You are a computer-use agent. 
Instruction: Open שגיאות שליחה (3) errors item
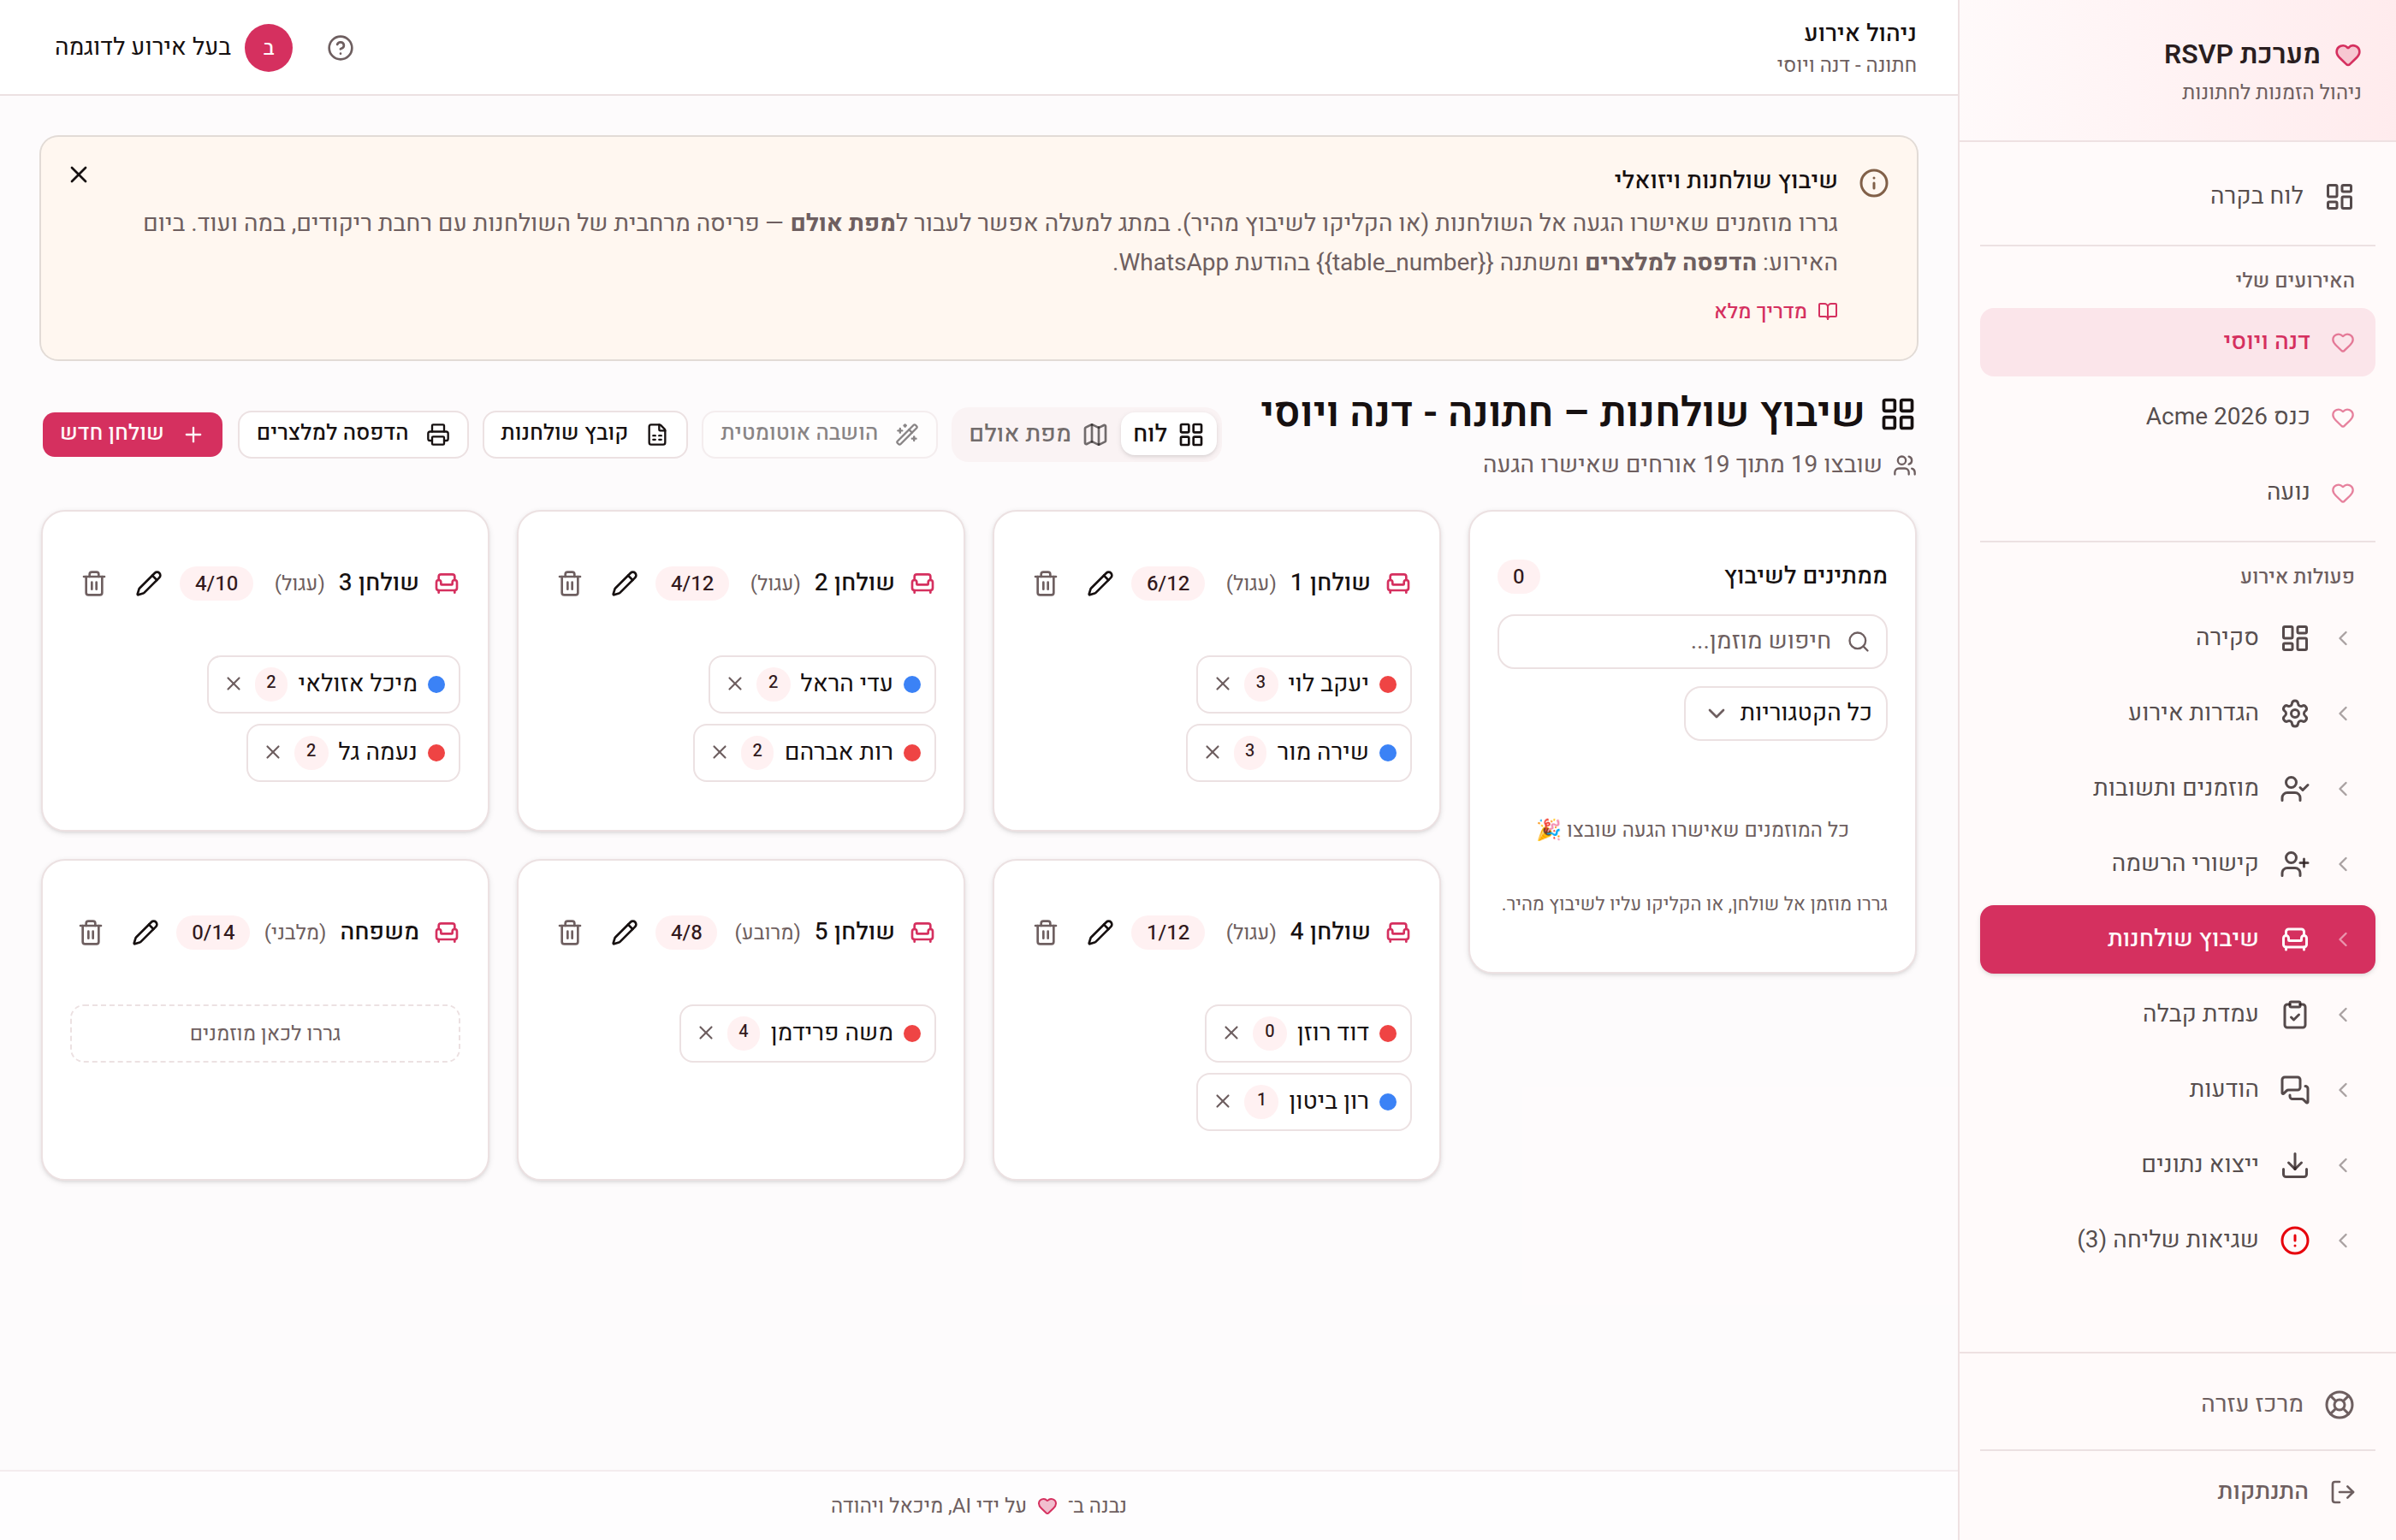2177,1240
